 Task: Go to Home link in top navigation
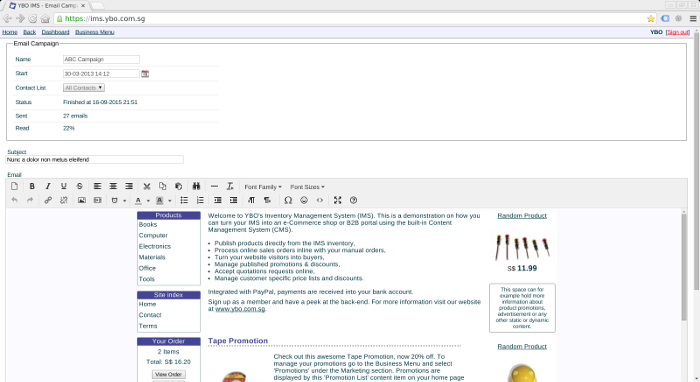coord(10,32)
